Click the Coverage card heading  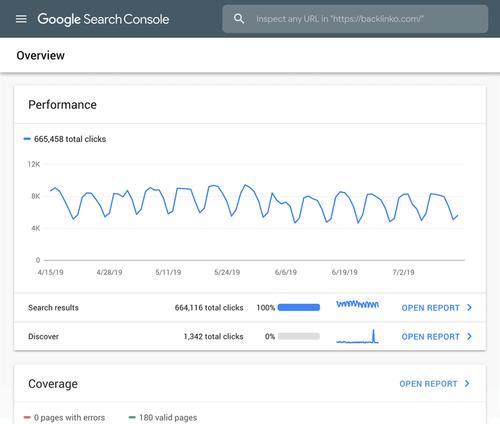(x=53, y=384)
